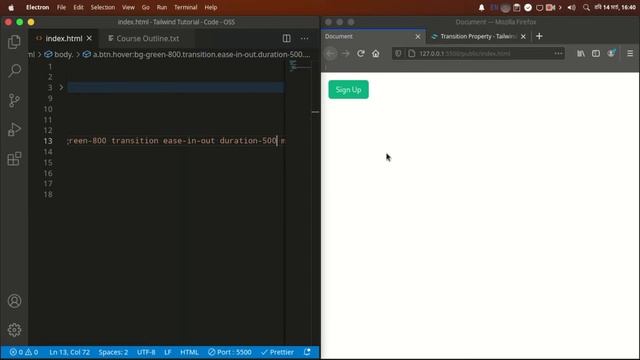Open Accounts menu in activity bar
This screenshot has width=640, height=360.
(x=14, y=301)
